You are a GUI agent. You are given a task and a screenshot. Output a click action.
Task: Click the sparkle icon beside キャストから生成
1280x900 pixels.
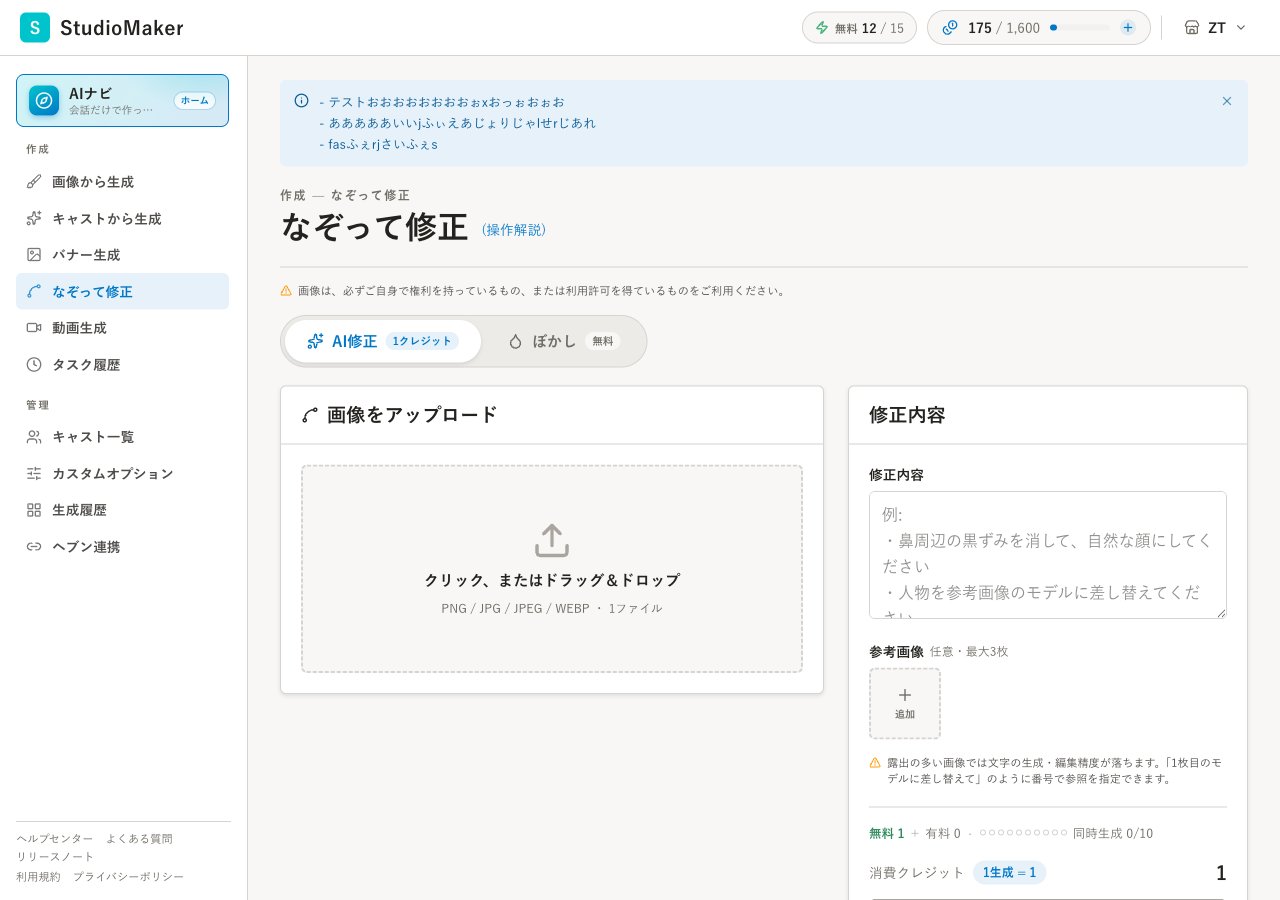[x=34, y=218]
